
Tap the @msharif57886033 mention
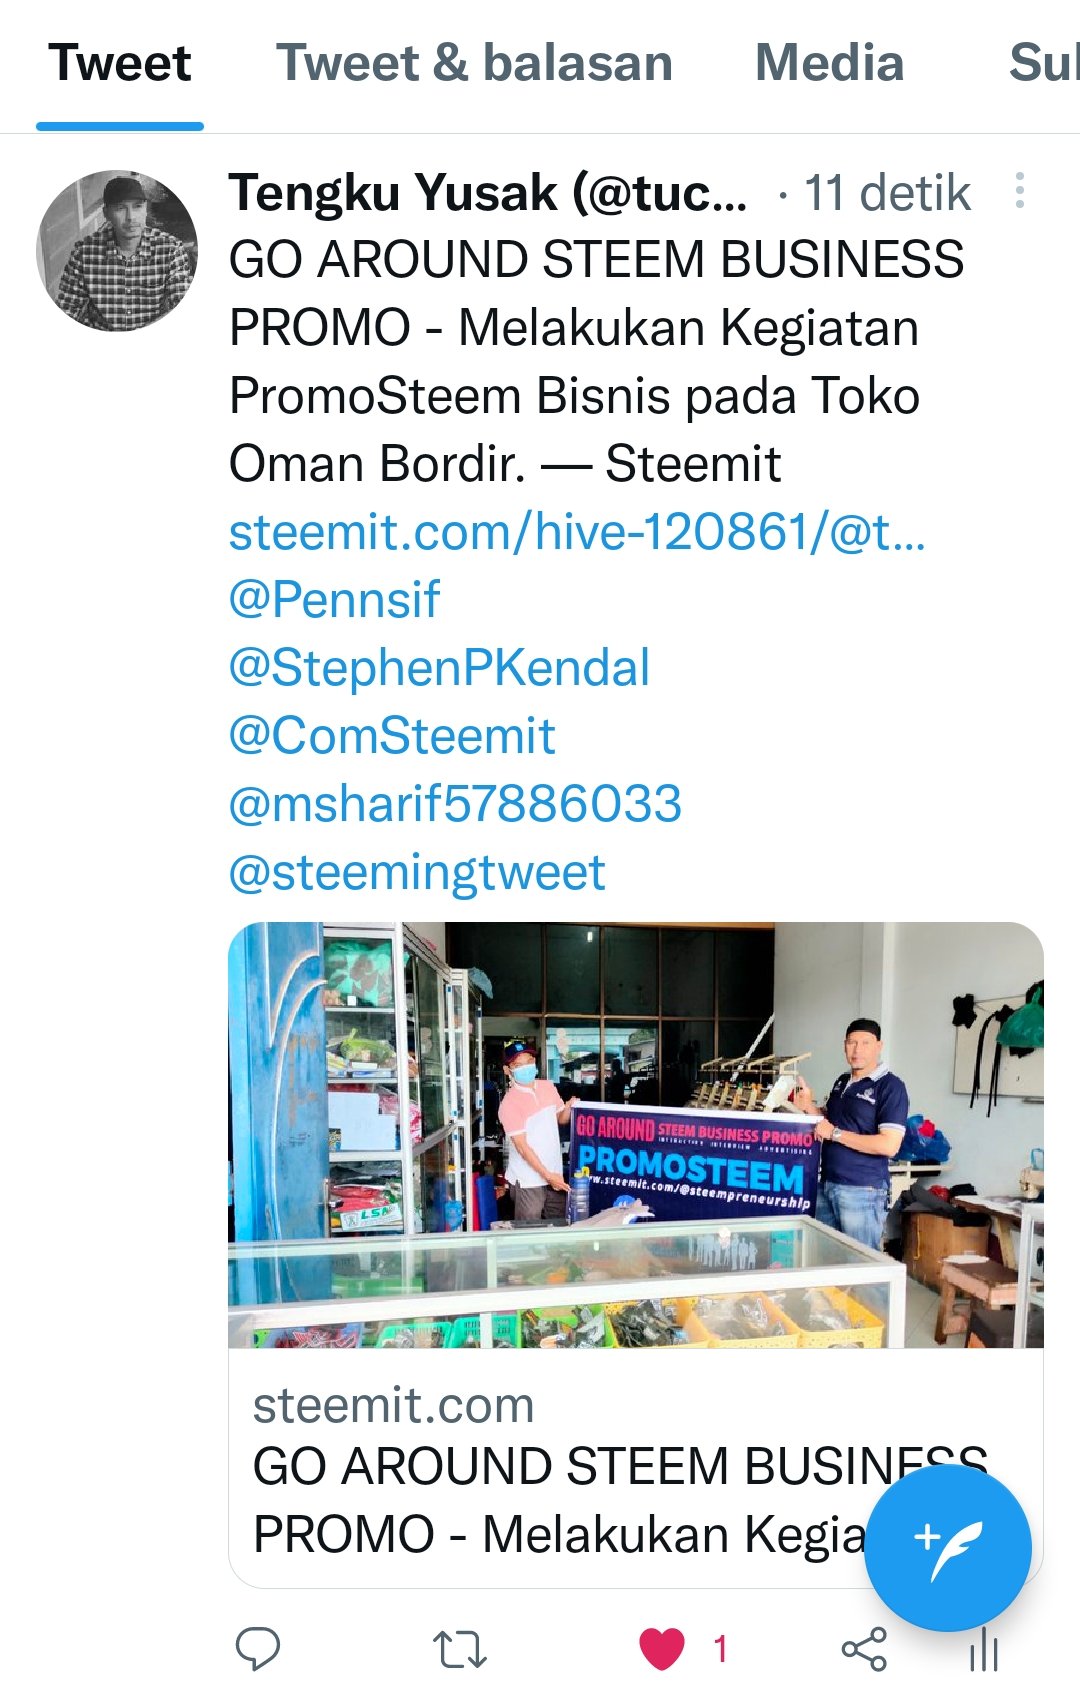point(455,803)
